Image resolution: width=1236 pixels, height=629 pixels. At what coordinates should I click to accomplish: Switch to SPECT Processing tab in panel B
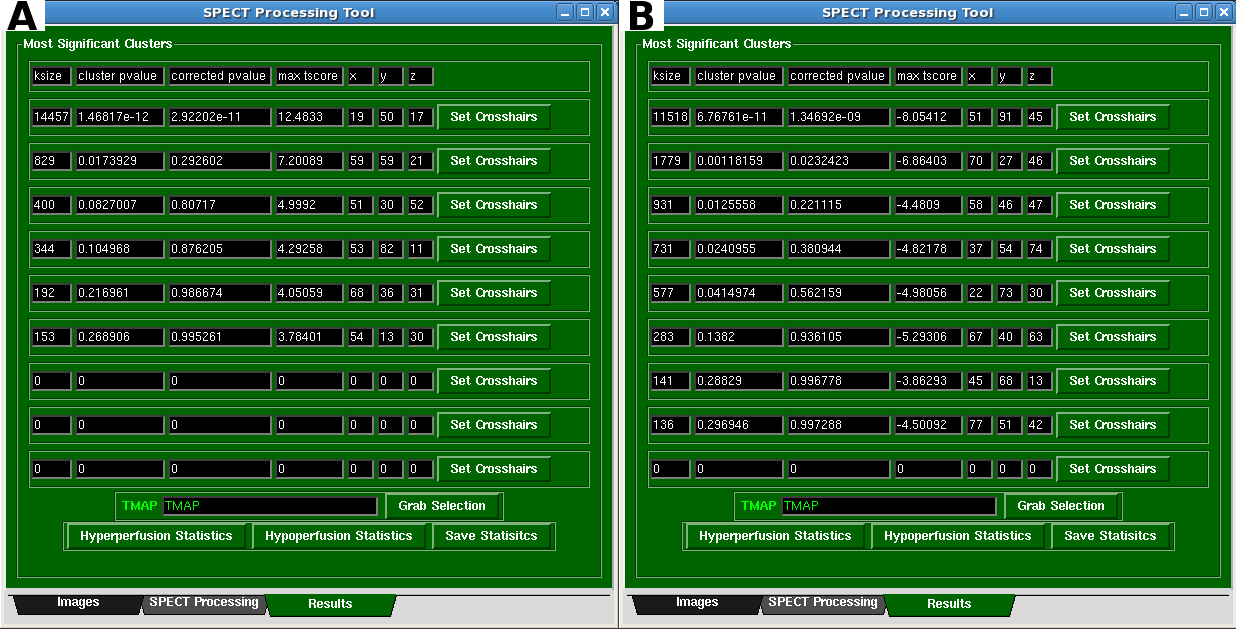[x=822, y=603]
